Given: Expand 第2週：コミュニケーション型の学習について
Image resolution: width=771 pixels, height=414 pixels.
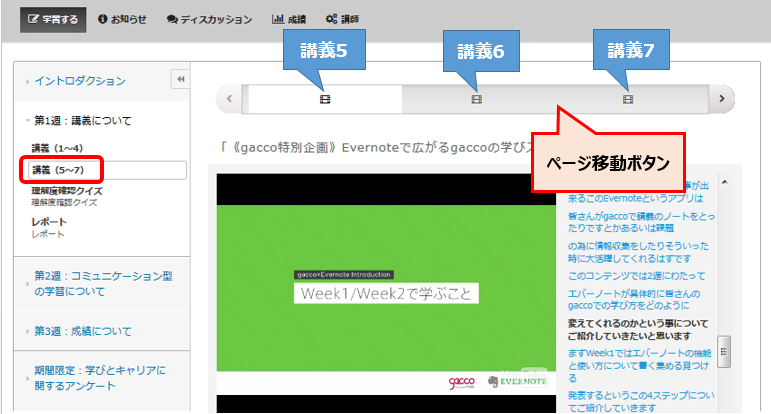Looking at the screenshot, I should click(103, 284).
